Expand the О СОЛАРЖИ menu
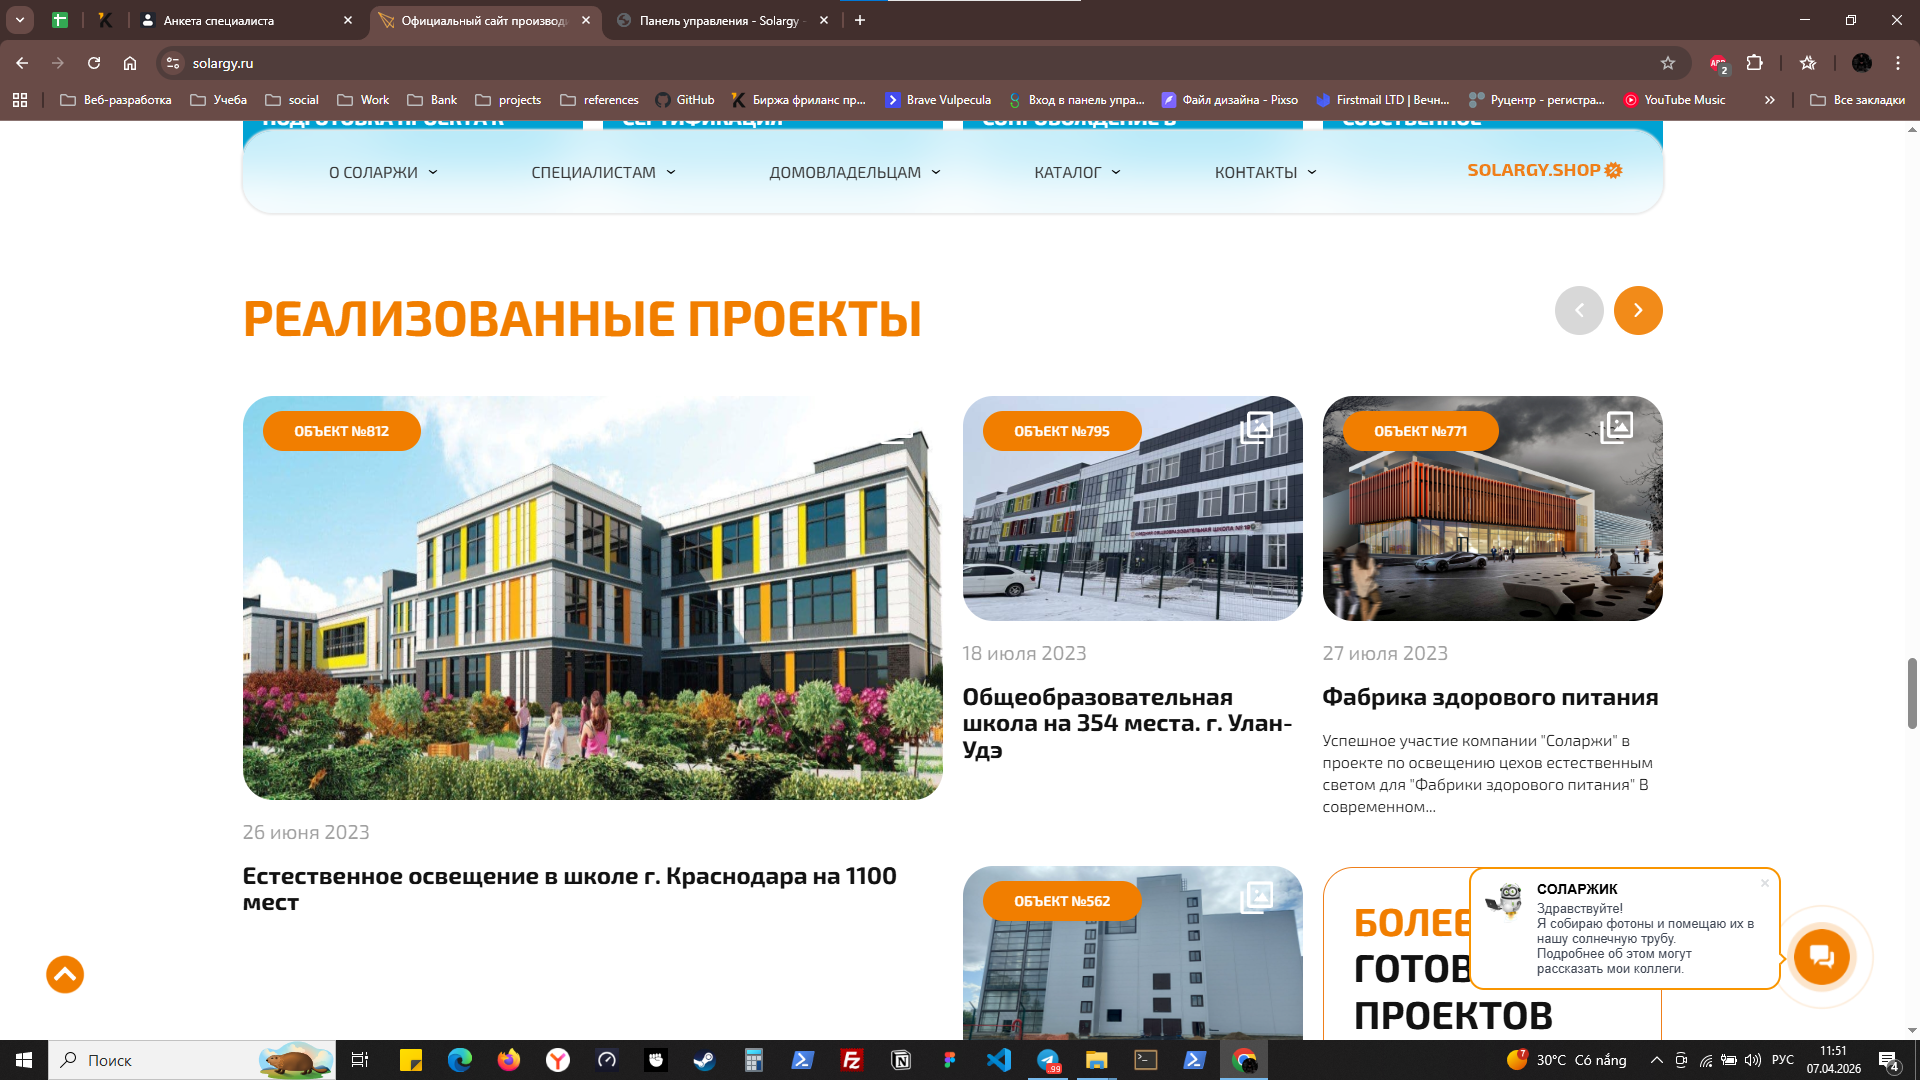 pyautogui.click(x=383, y=172)
